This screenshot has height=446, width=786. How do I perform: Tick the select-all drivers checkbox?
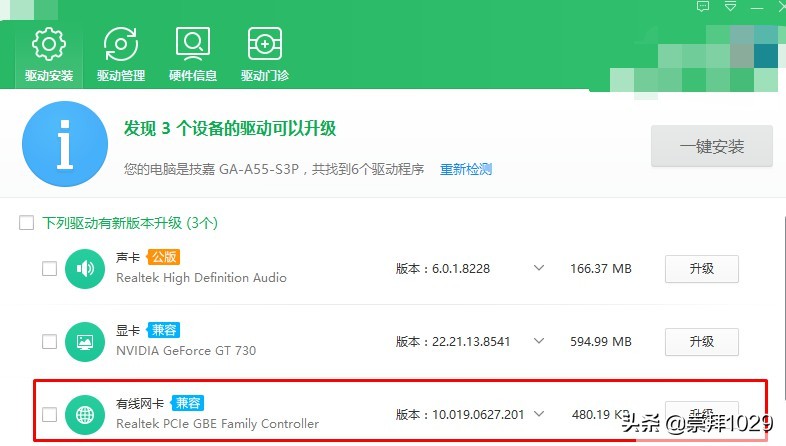click(27, 223)
